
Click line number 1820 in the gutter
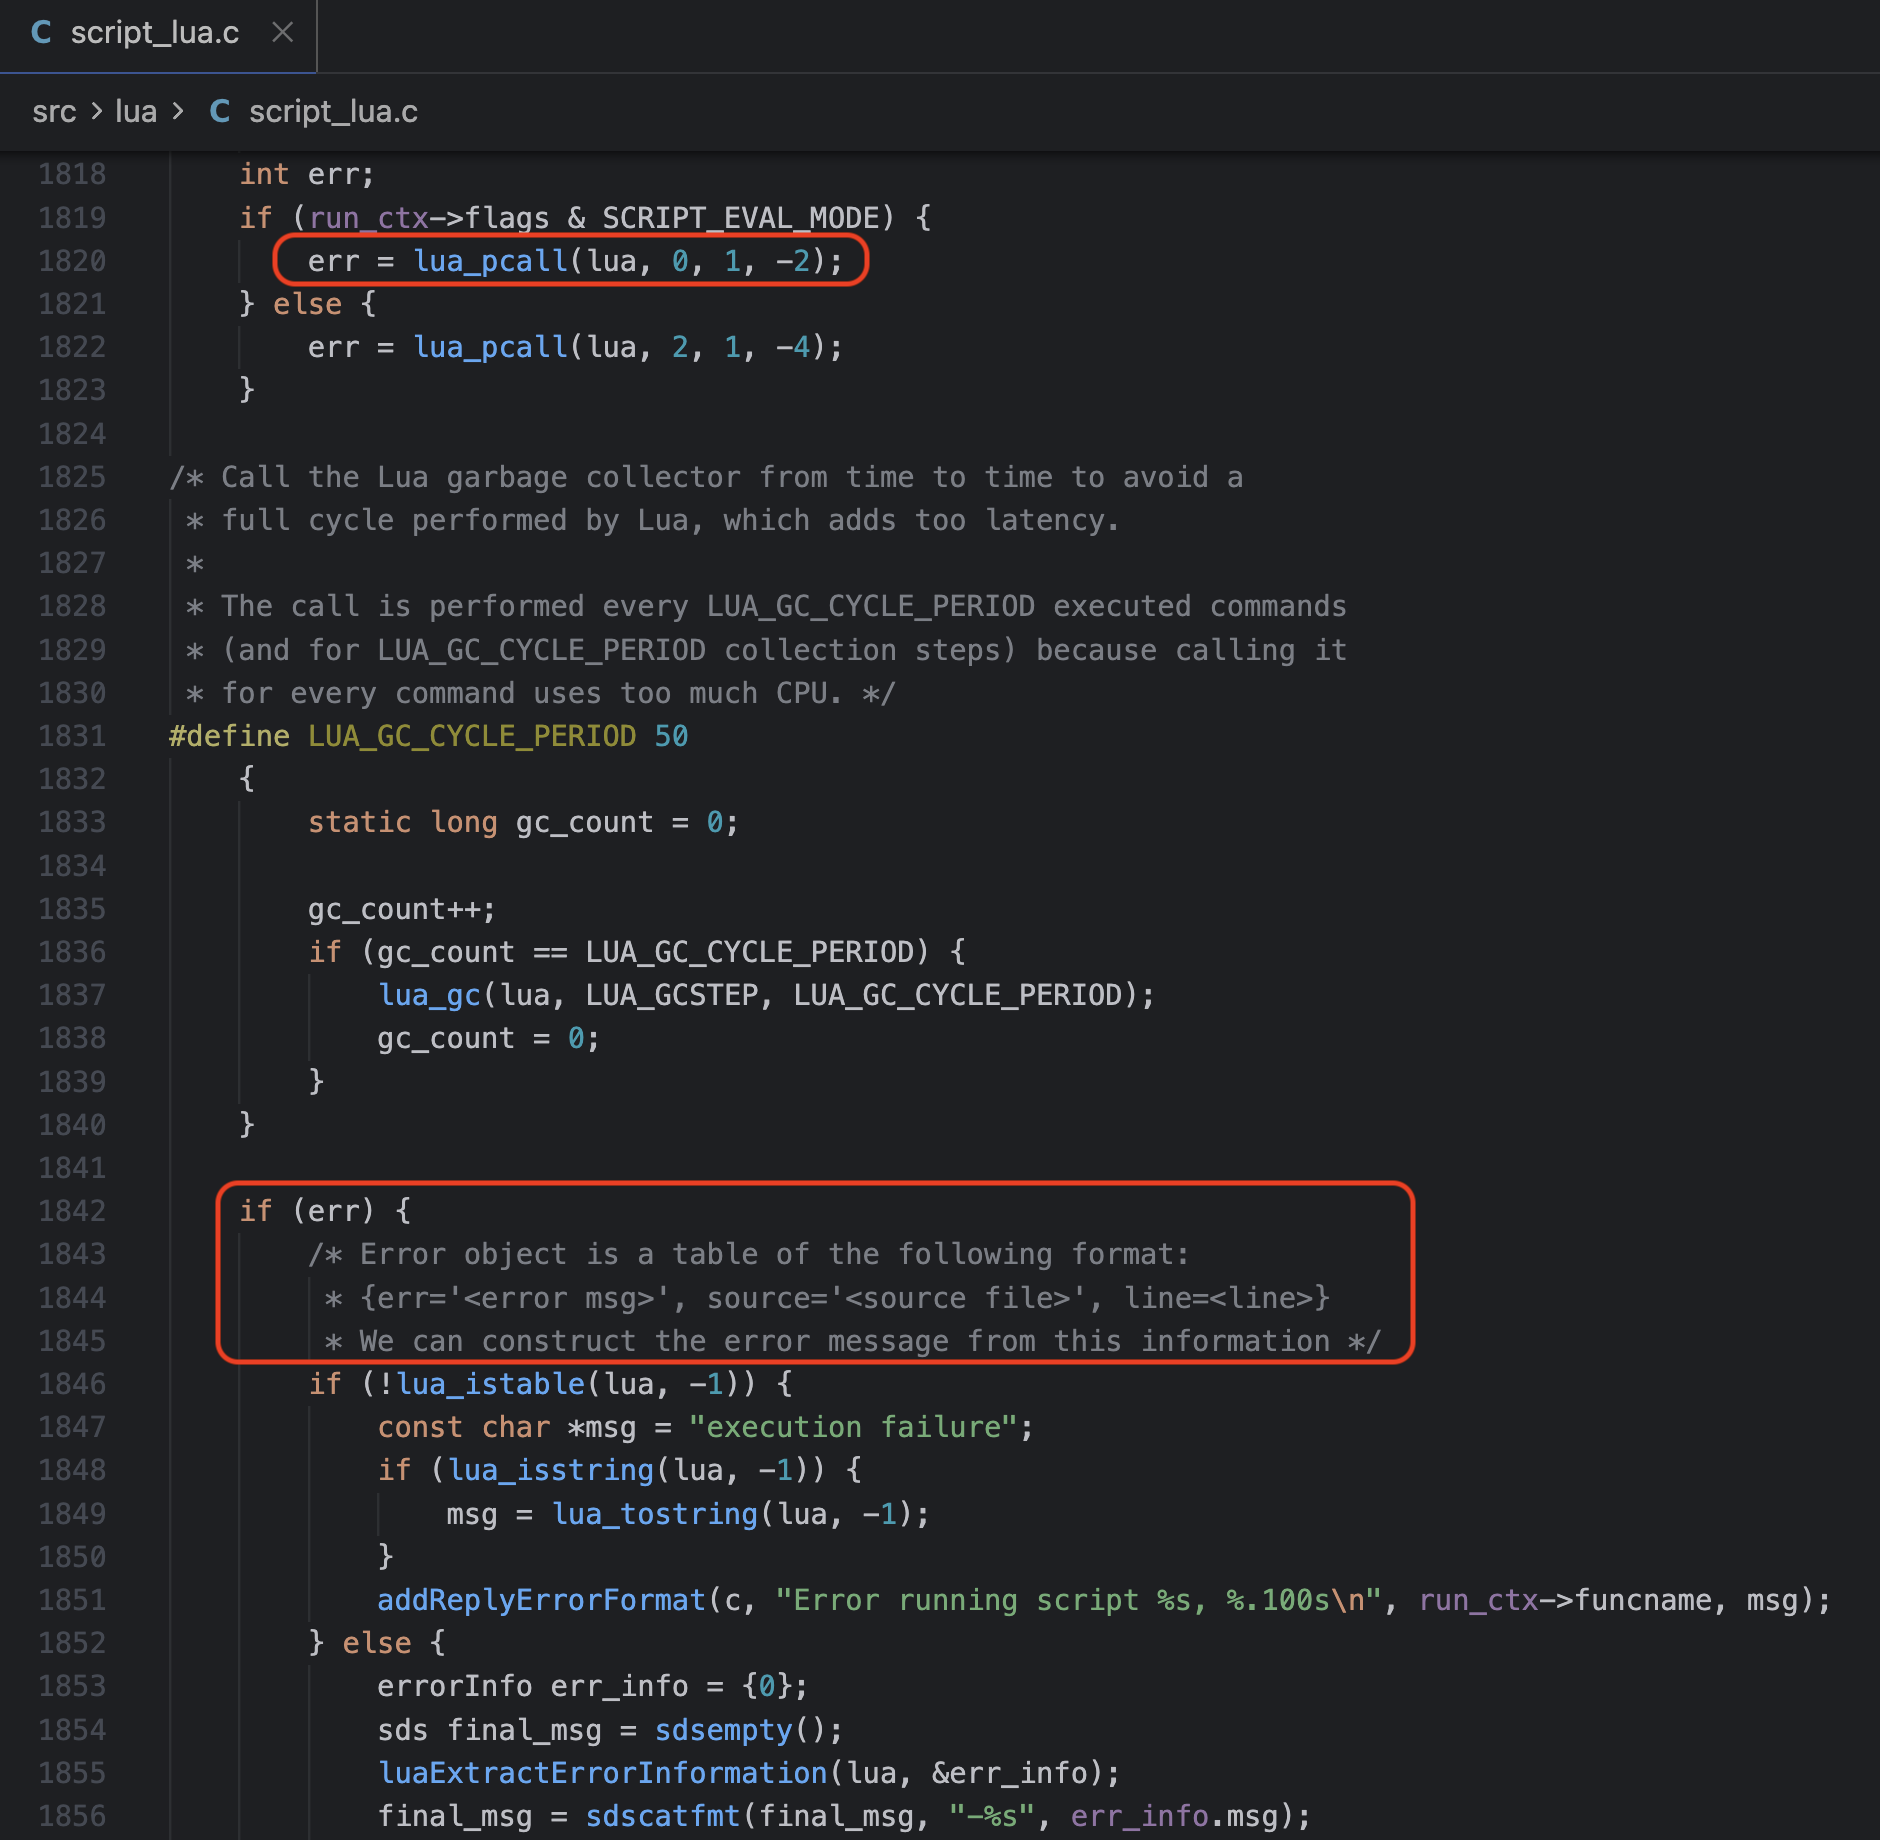[x=72, y=261]
